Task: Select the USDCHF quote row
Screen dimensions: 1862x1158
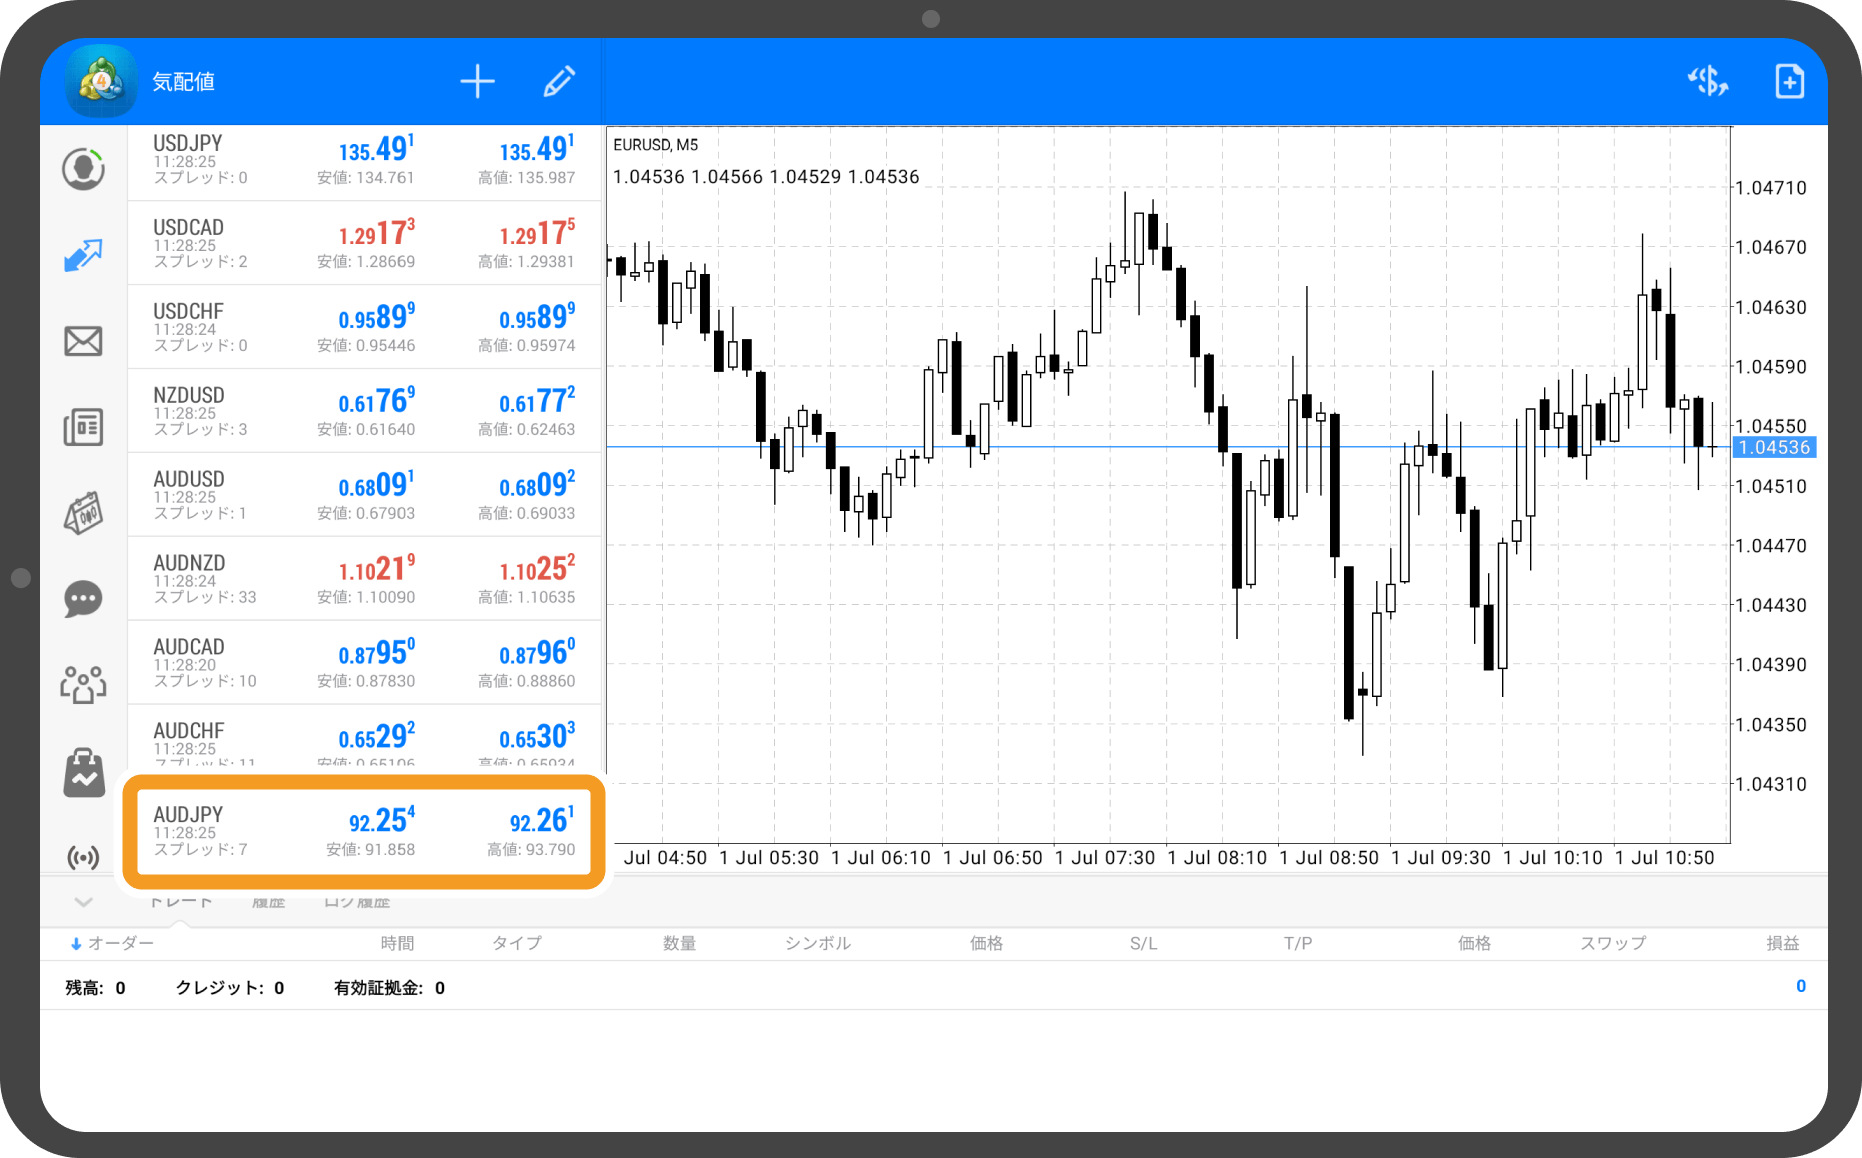Action: click(x=365, y=328)
